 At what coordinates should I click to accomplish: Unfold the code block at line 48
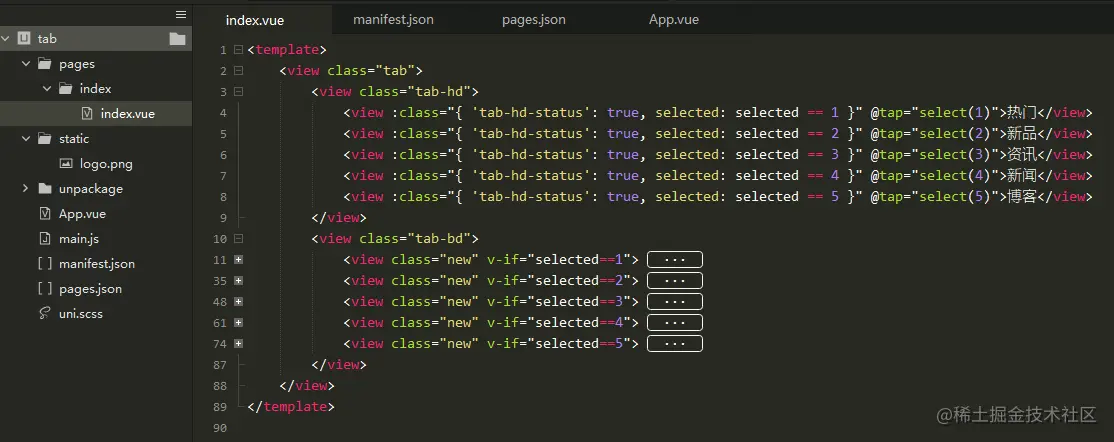click(x=239, y=301)
